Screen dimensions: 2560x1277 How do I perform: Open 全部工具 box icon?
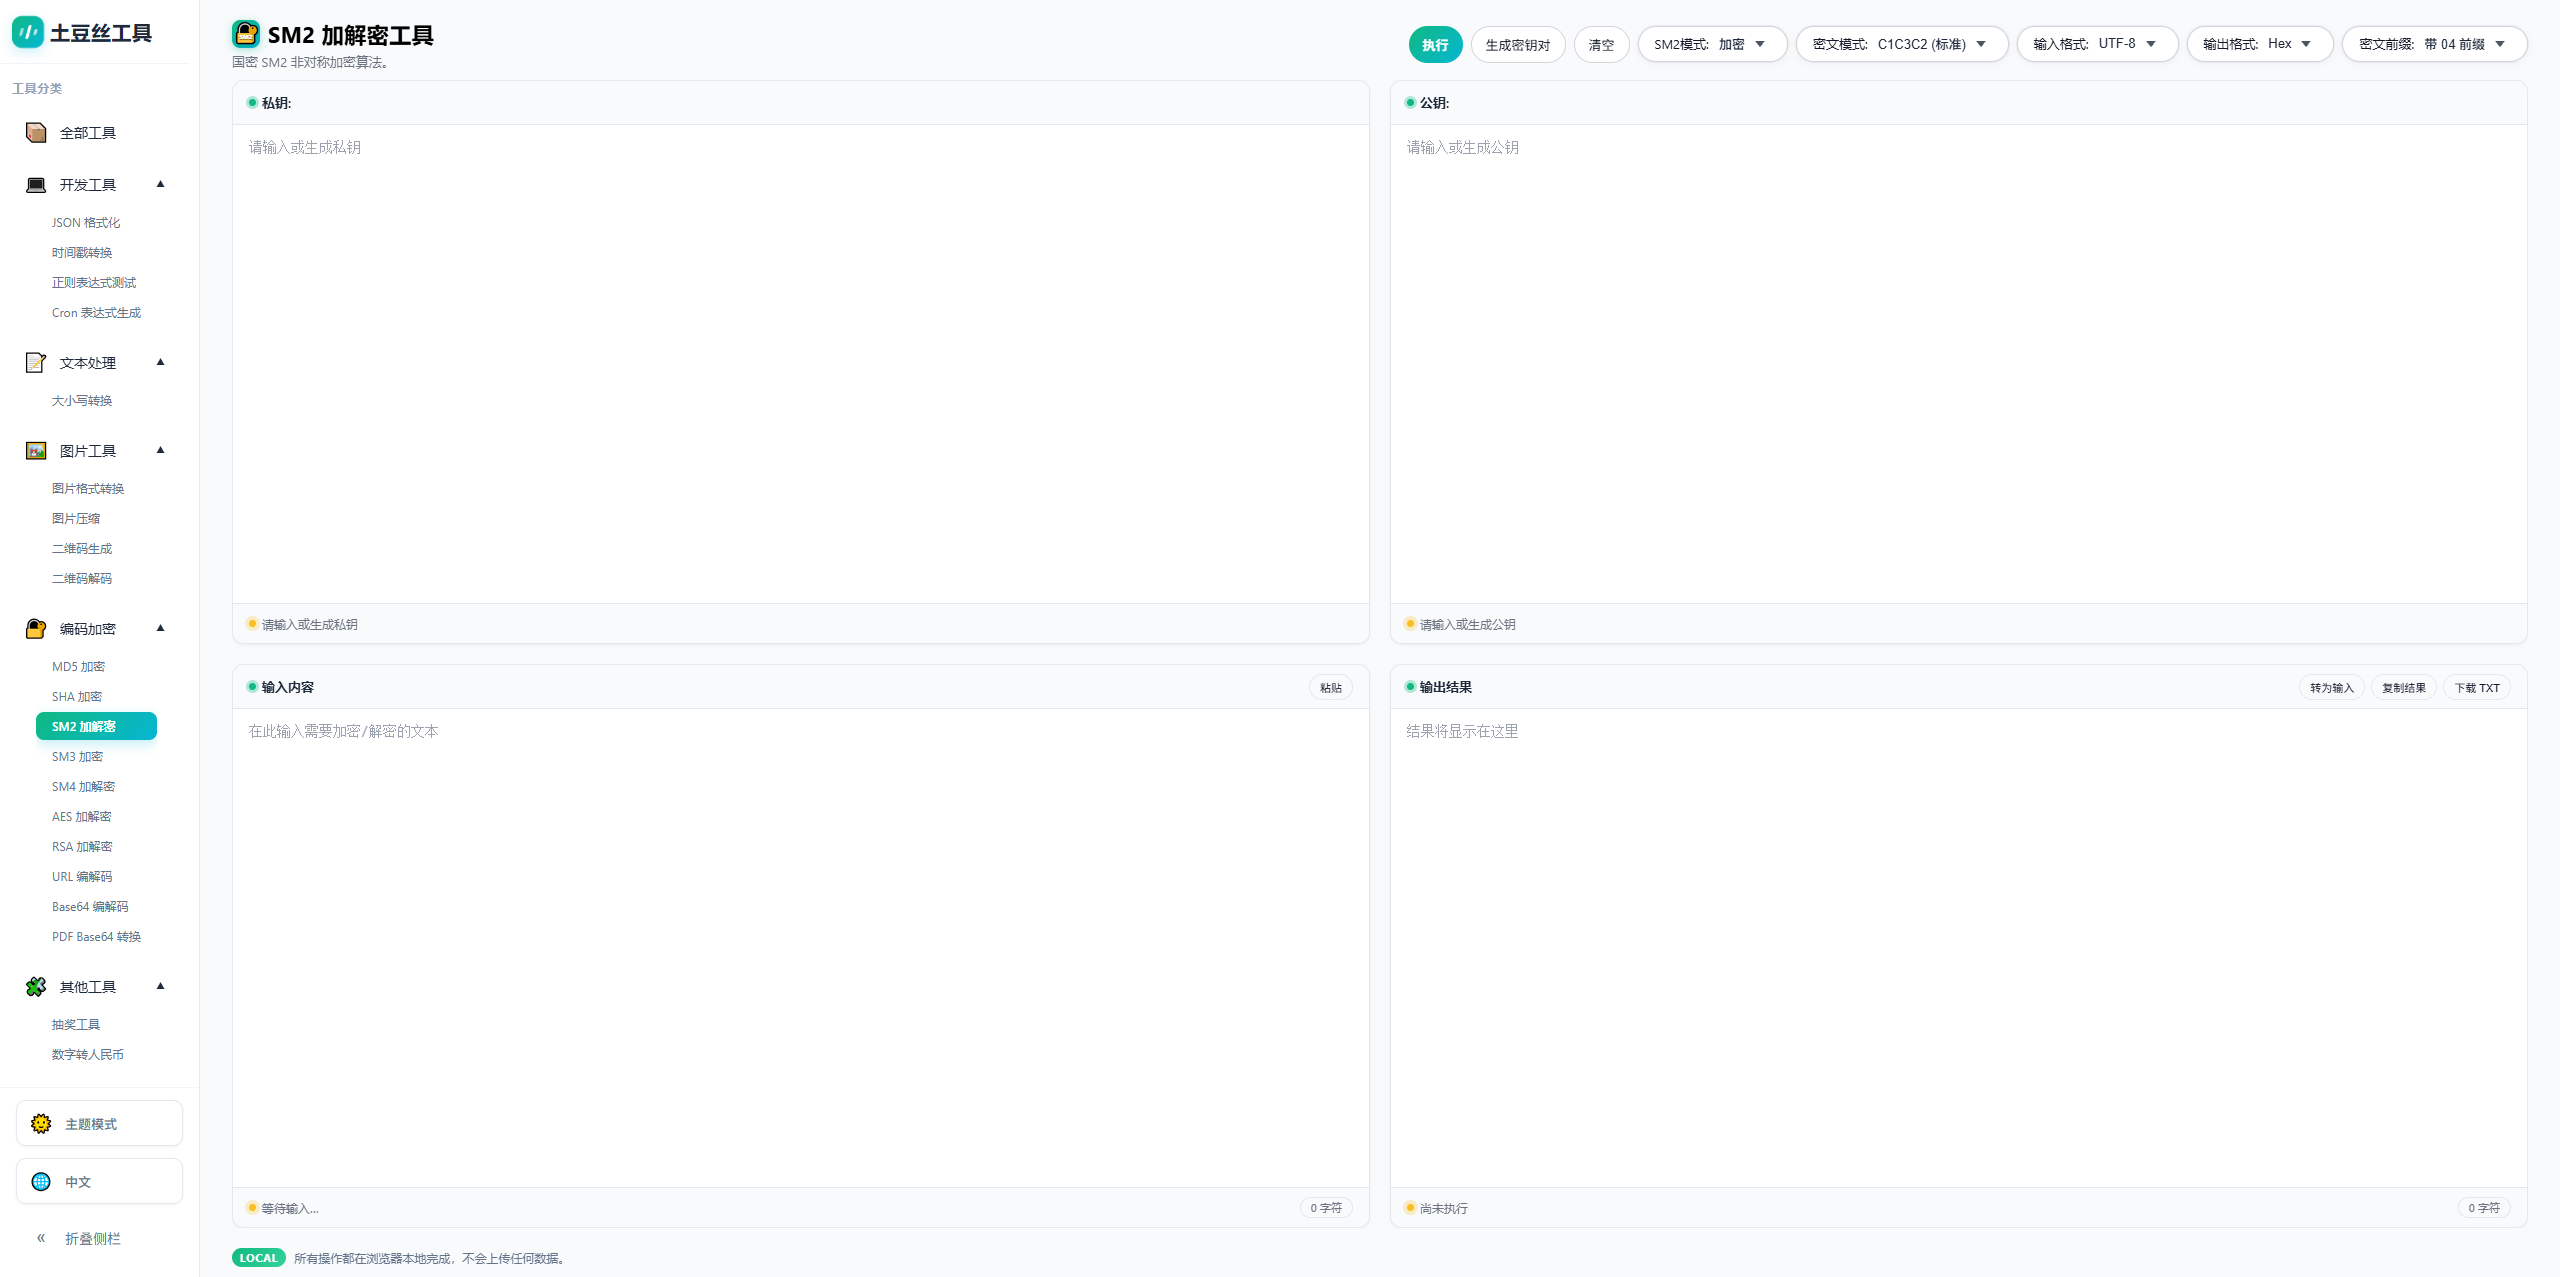pyautogui.click(x=36, y=133)
